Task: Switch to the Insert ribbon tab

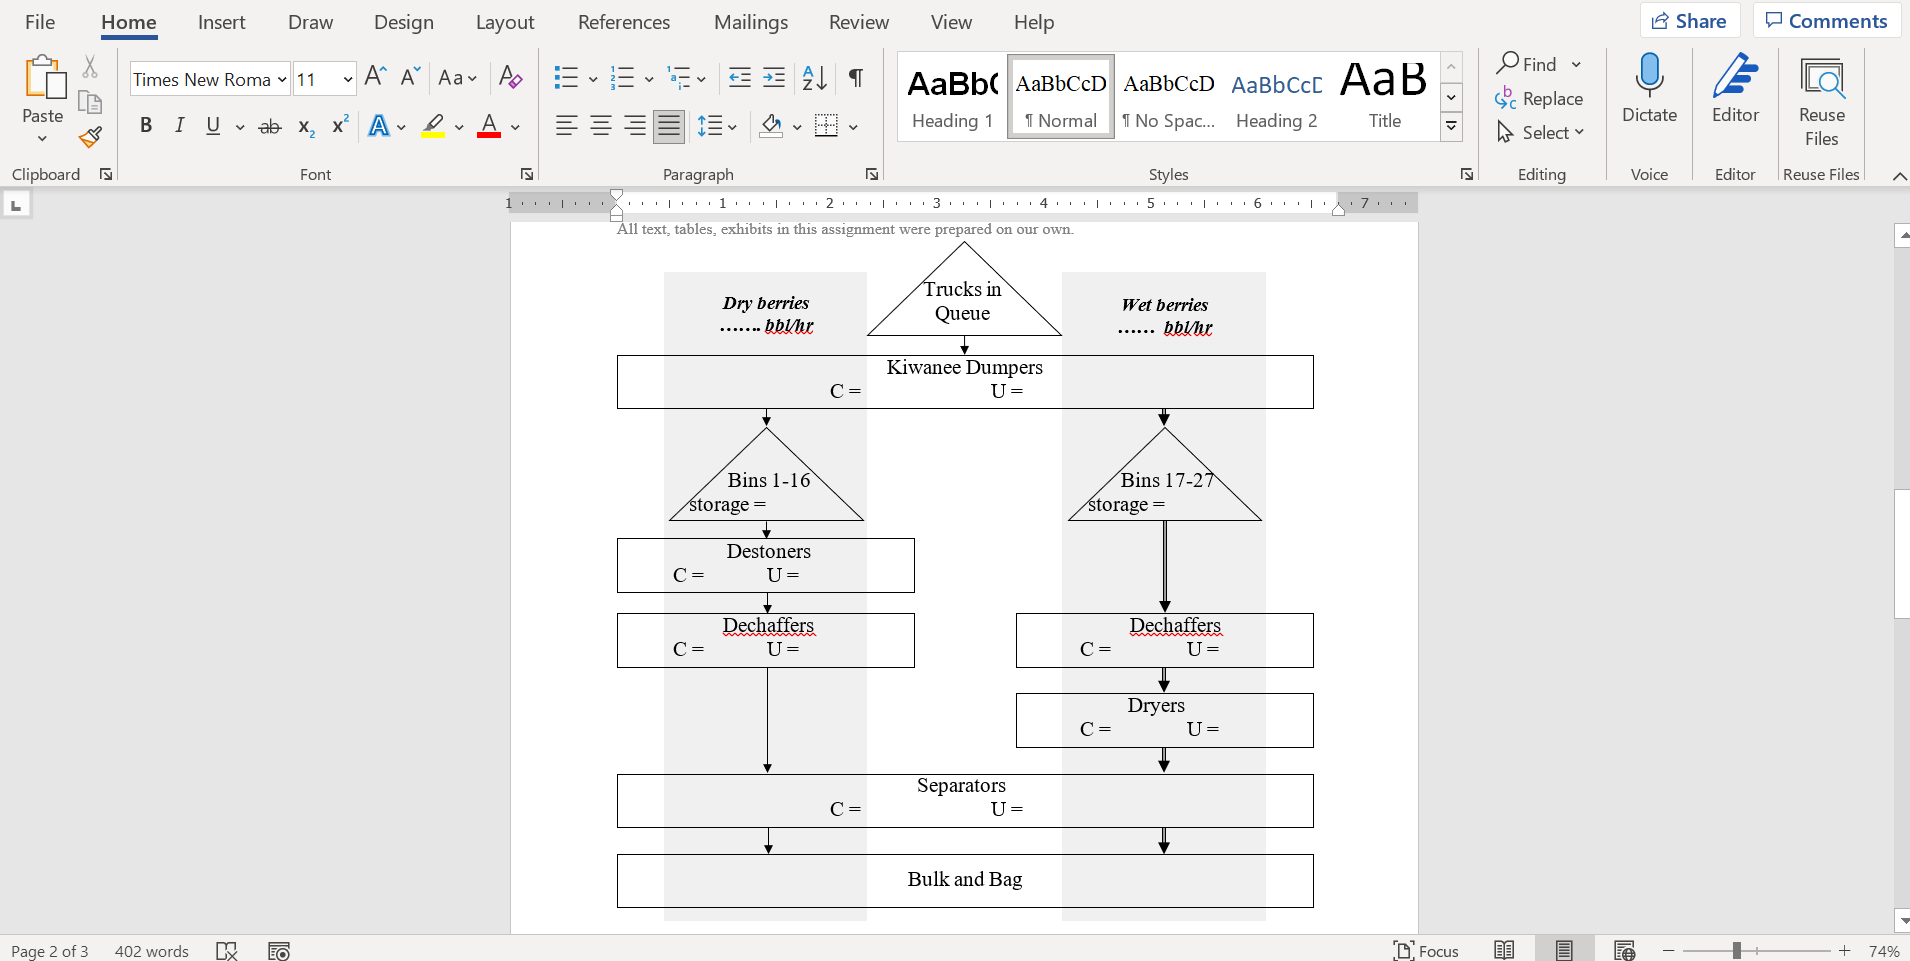Action: coord(222,21)
